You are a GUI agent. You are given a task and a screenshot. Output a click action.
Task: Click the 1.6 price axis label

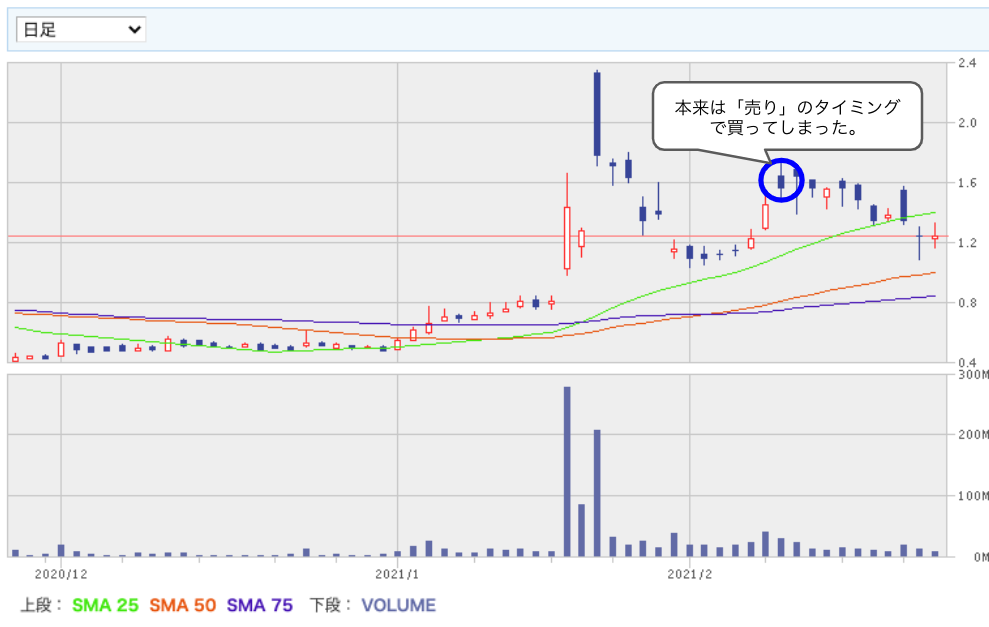click(x=967, y=183)
